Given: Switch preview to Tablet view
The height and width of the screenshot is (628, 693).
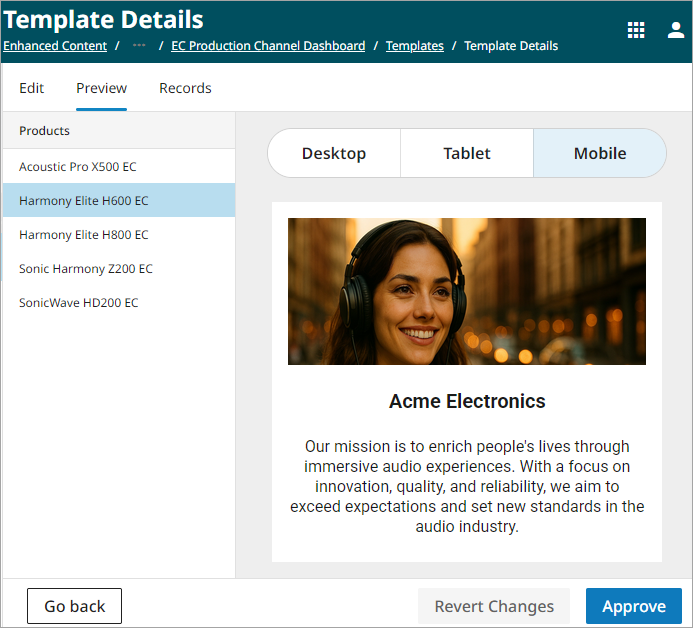Looking at the screenshot, I should tap(467, 153).
